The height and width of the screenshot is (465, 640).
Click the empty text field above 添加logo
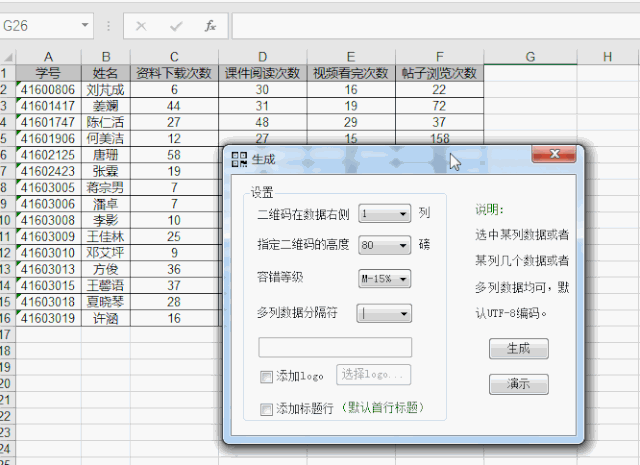click(x=335, y=347)
